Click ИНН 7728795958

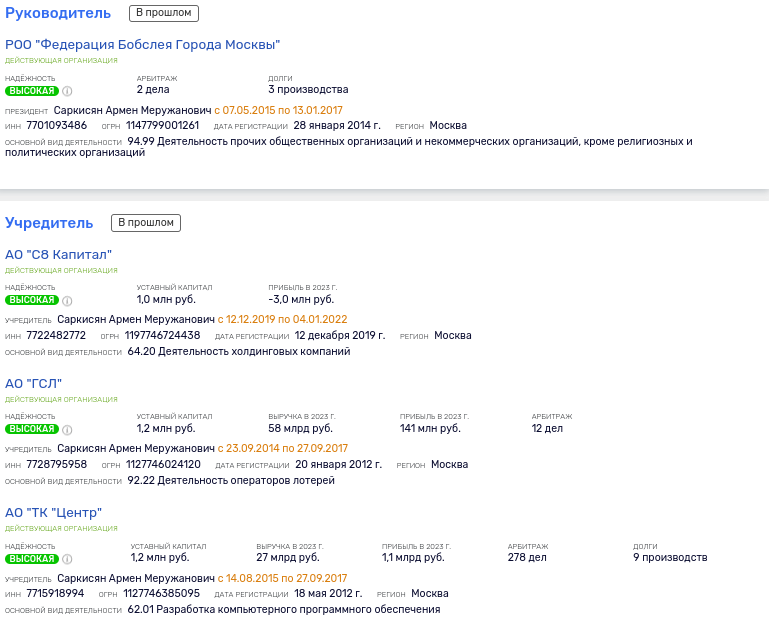(56, 465)
